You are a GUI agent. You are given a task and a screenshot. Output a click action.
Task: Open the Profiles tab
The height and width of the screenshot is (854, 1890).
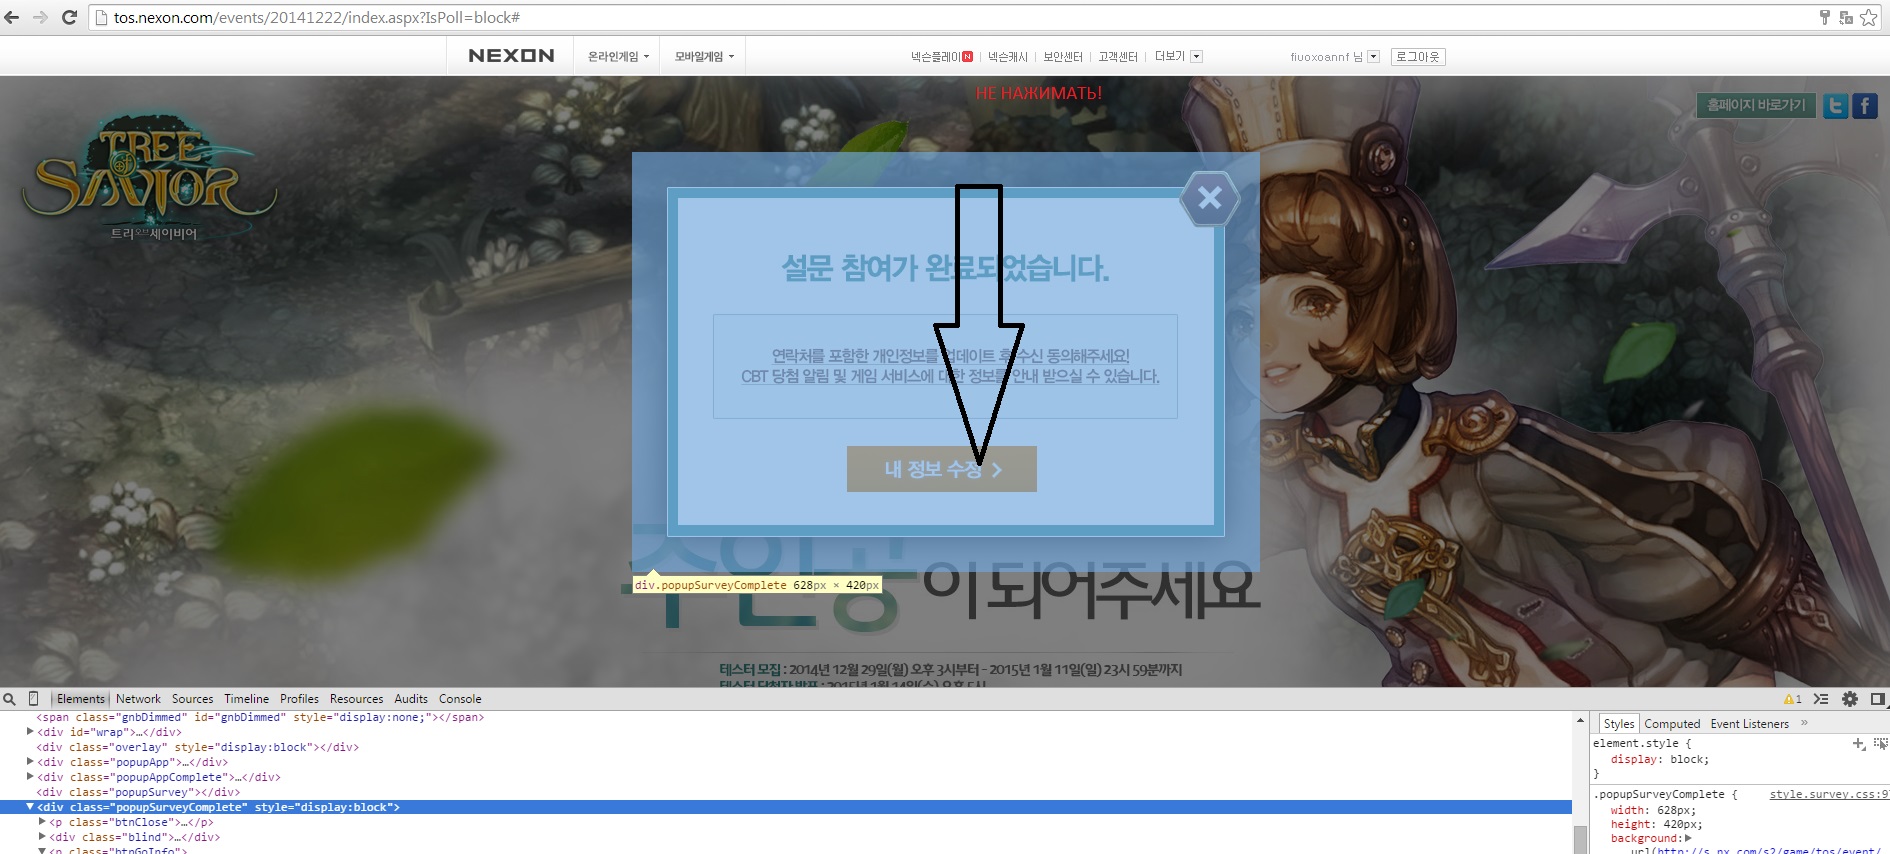[x=299, y=699]
